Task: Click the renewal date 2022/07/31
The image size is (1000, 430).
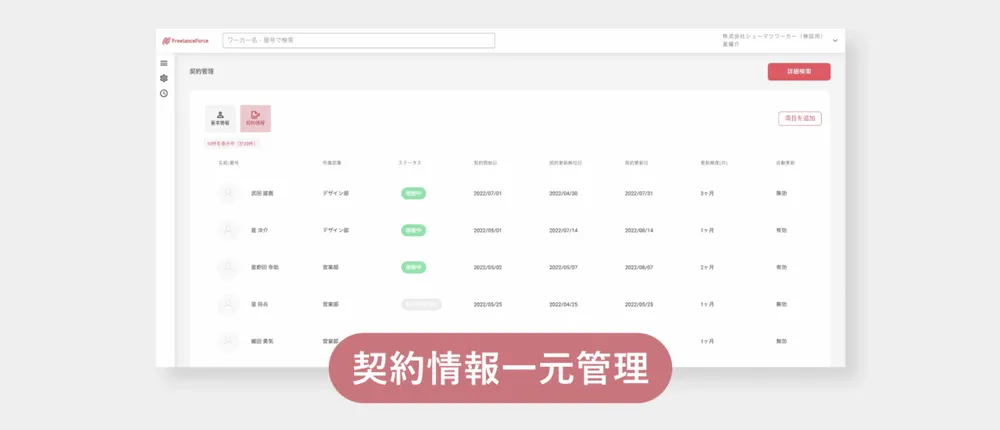Action: tap(639, 193)
